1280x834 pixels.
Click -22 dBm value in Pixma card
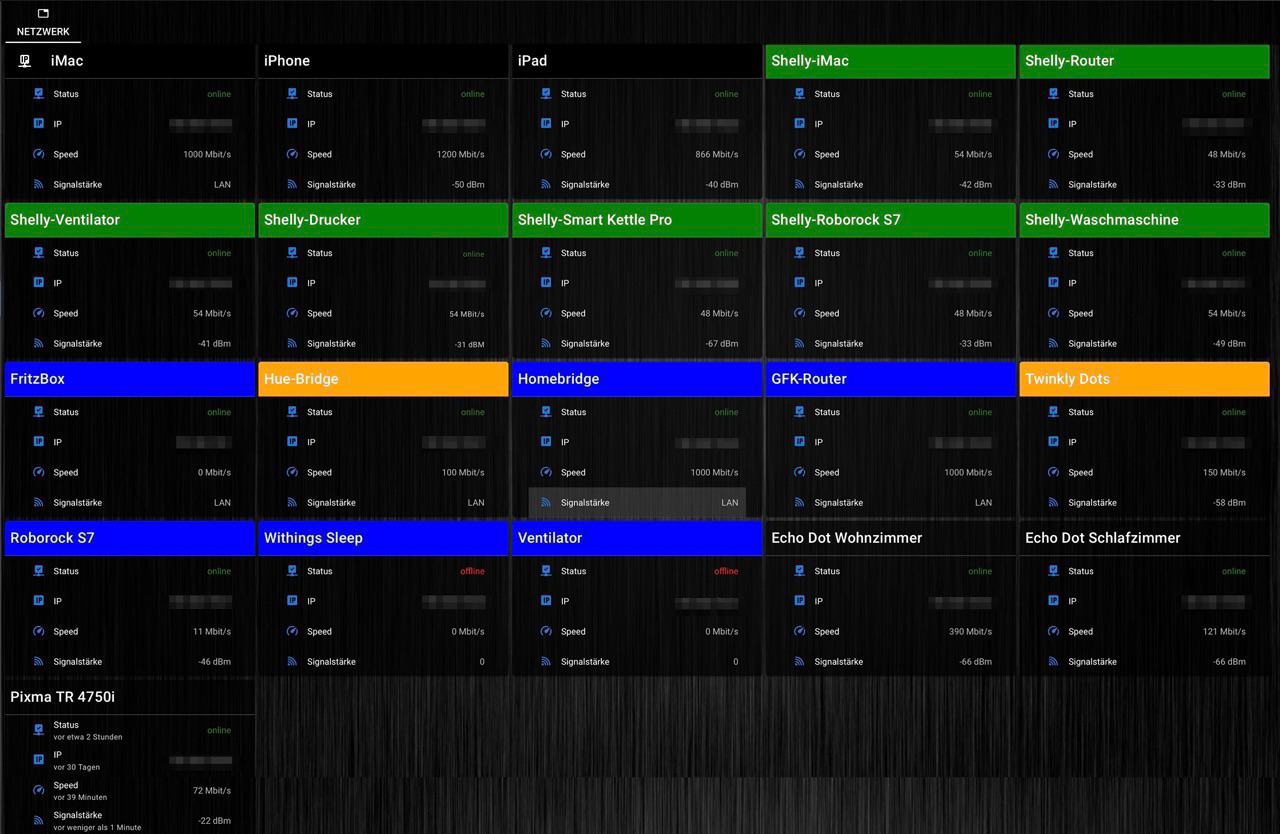pyautogui.click(x=212, y=820)
